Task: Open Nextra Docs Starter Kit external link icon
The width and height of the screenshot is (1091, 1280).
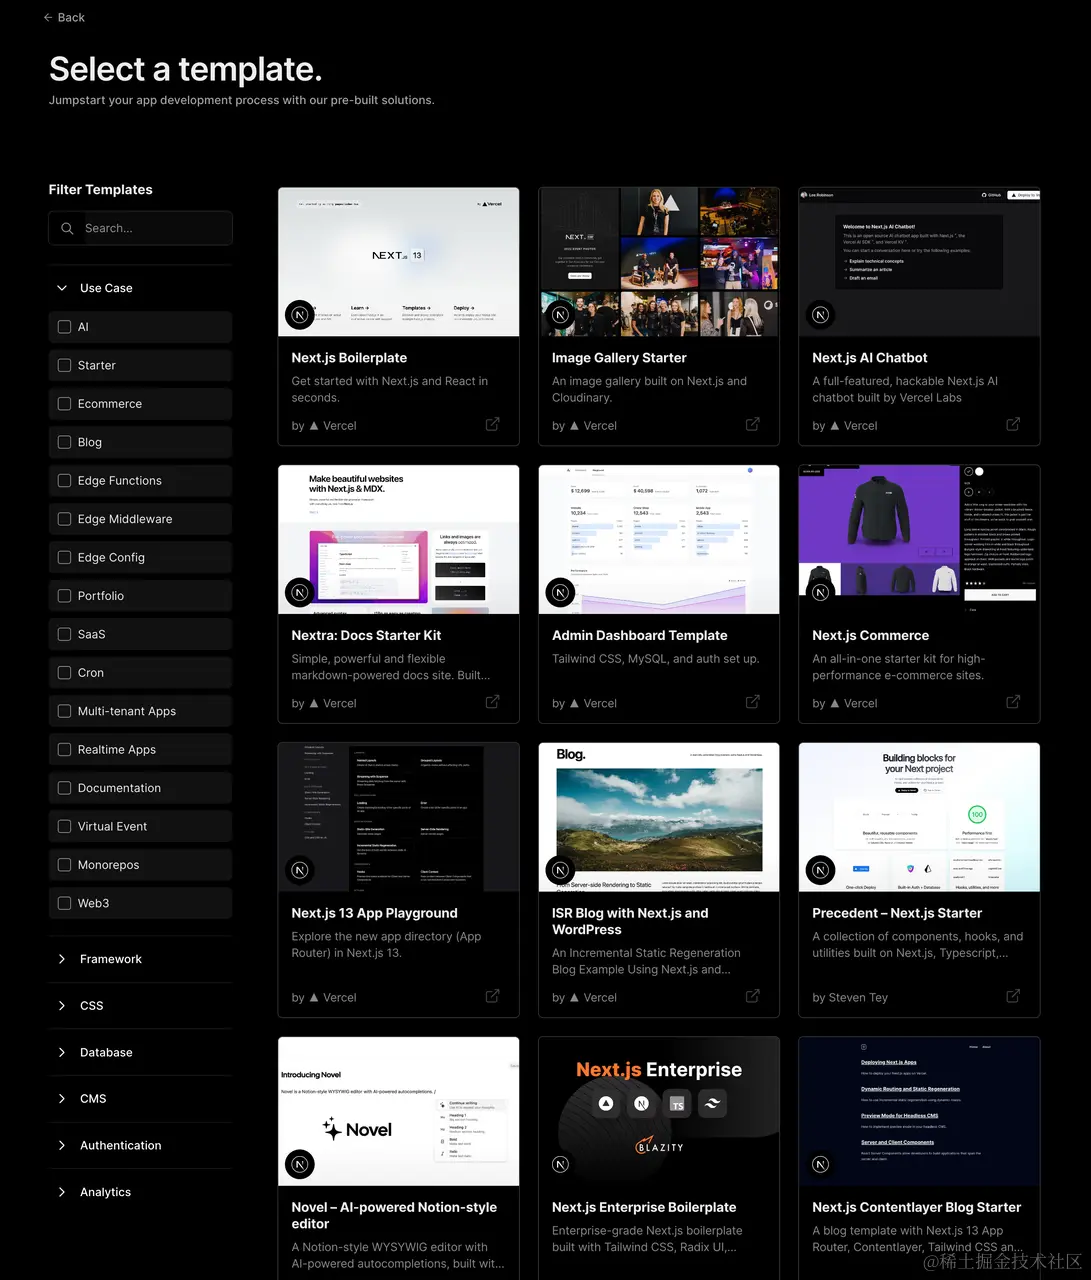Action: tap(493, 702)
